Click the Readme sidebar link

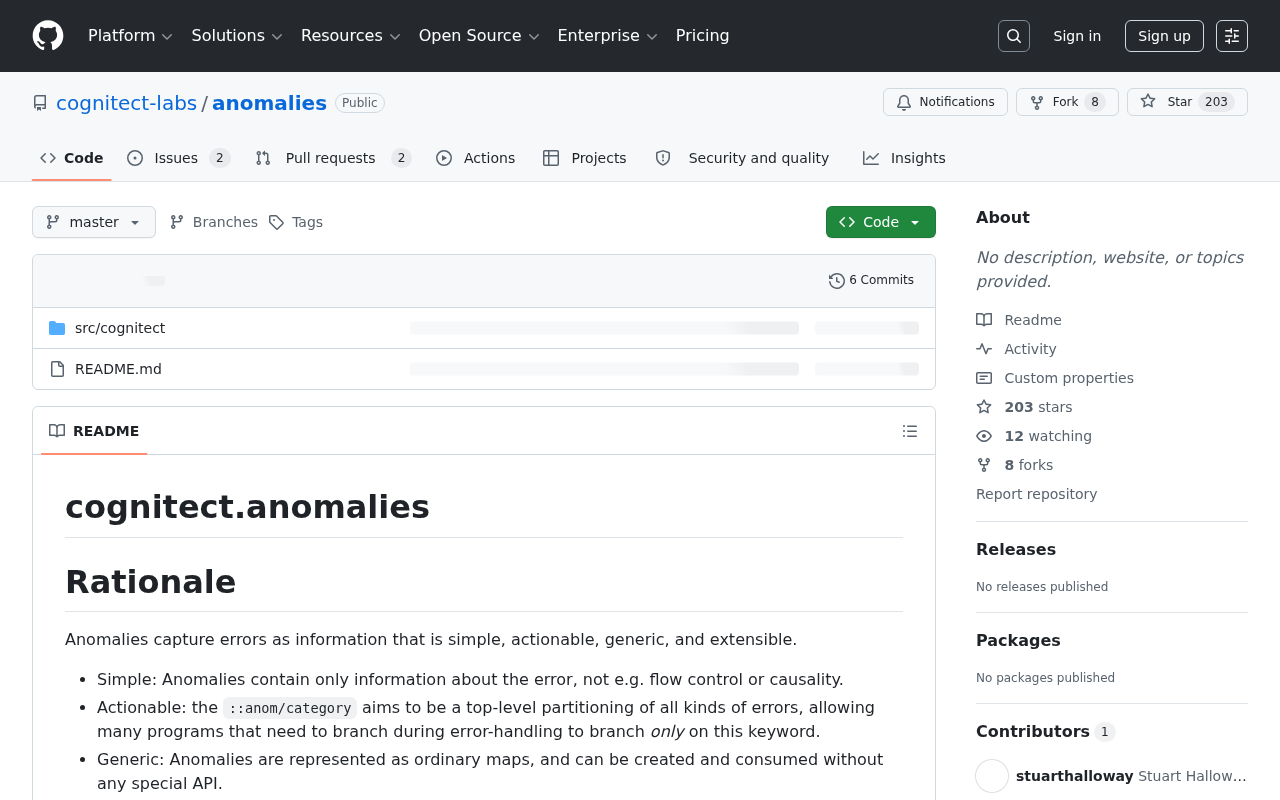coord(1033,320)
